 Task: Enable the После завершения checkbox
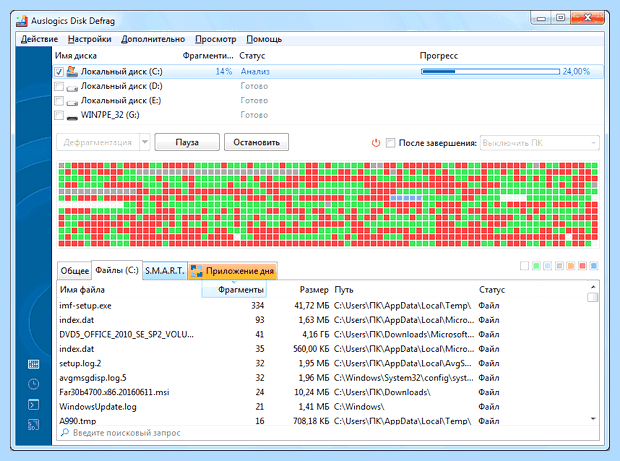point(390,143)
